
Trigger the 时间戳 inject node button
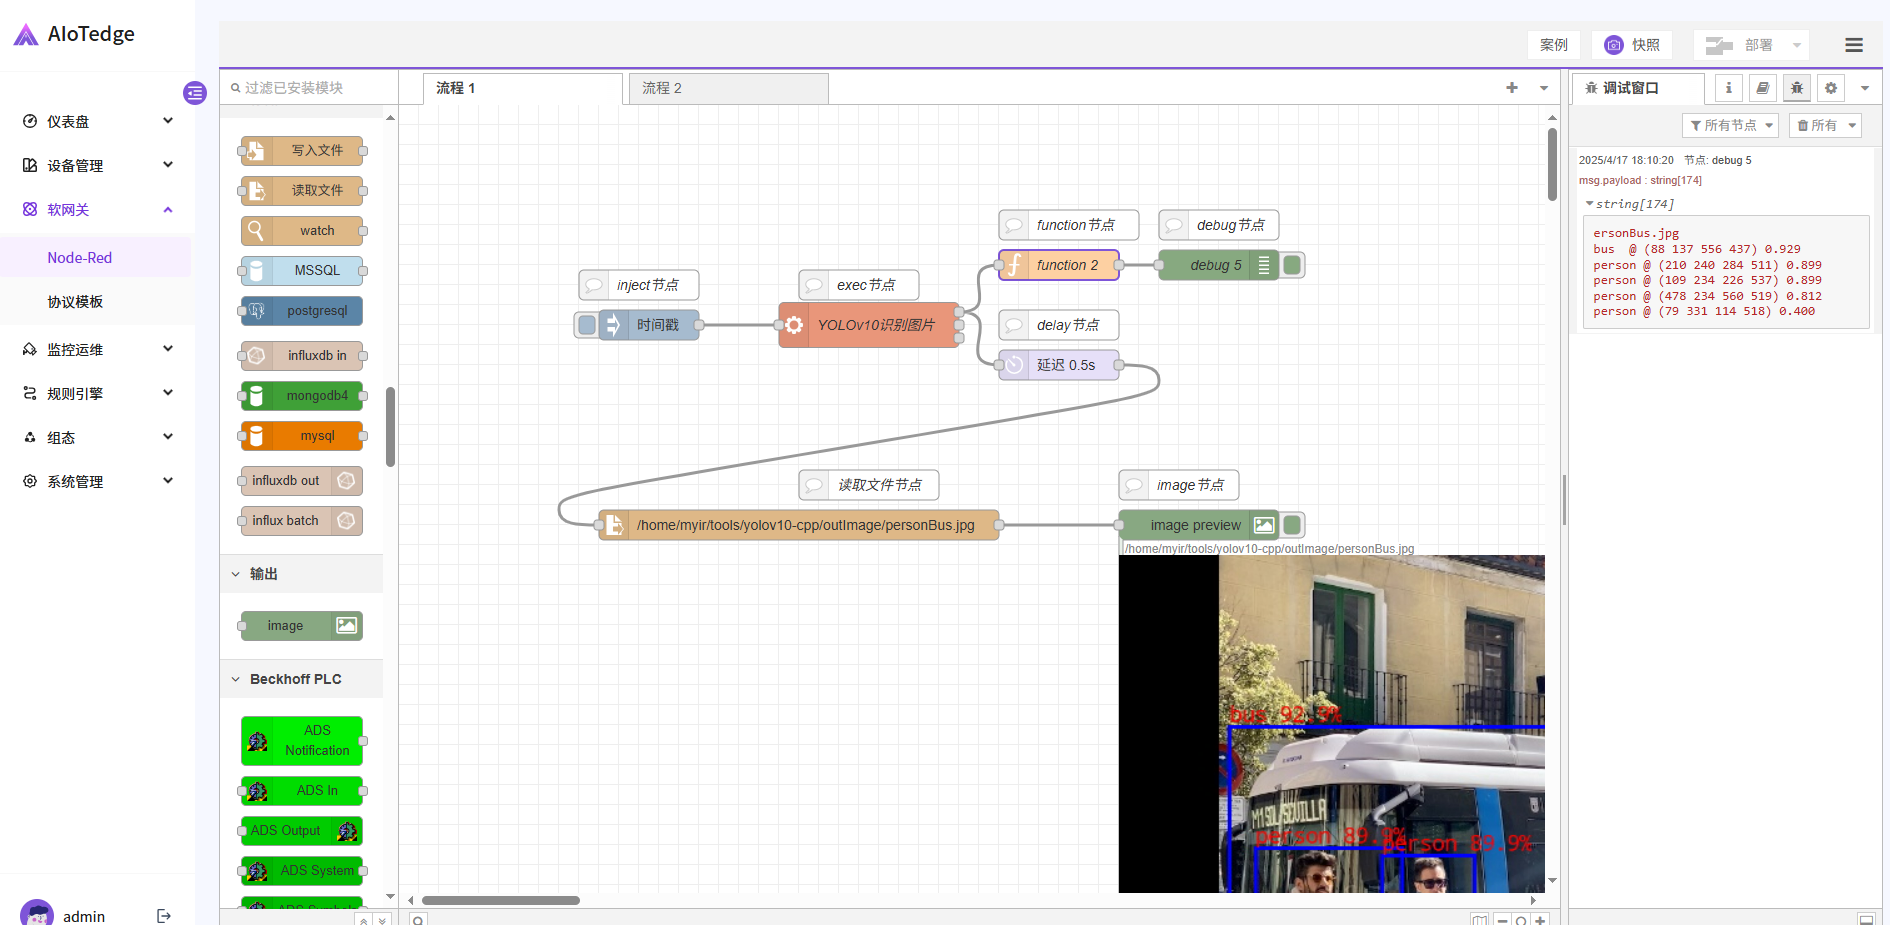pos(587,325)
